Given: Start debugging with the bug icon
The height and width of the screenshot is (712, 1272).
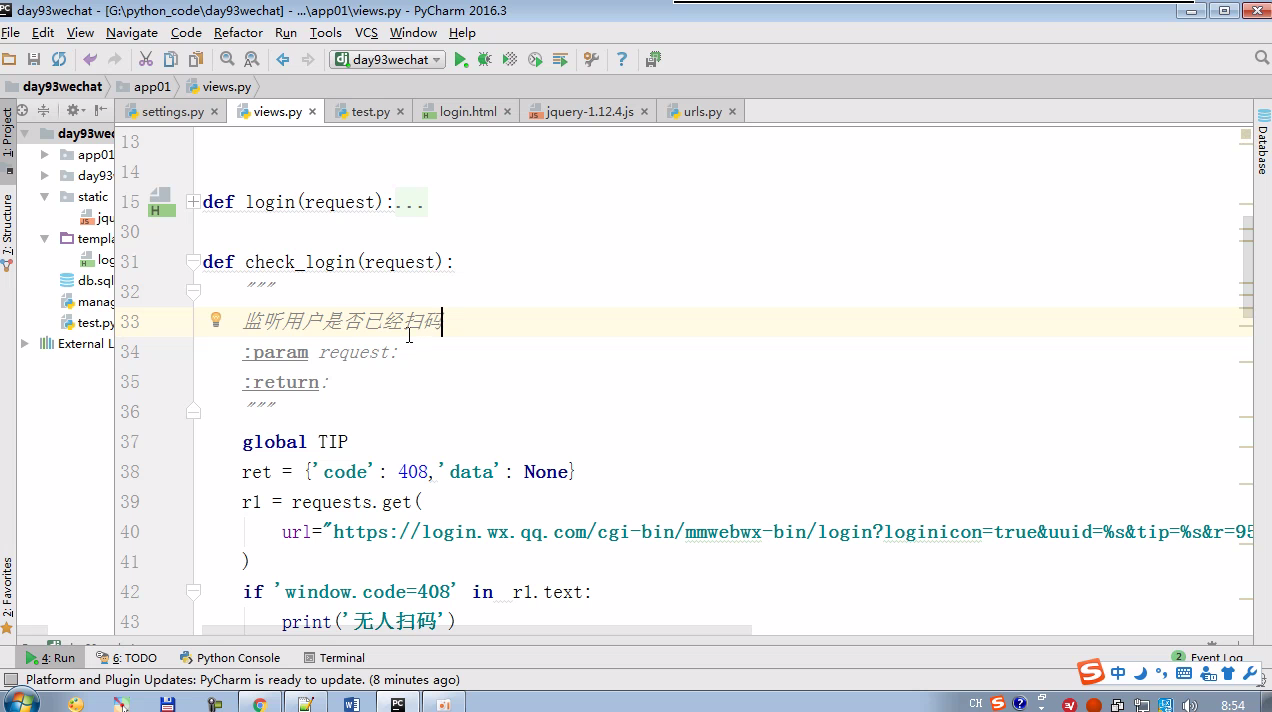Looking at the screenshot, I should pyautogui.click(x=485, y=60).
